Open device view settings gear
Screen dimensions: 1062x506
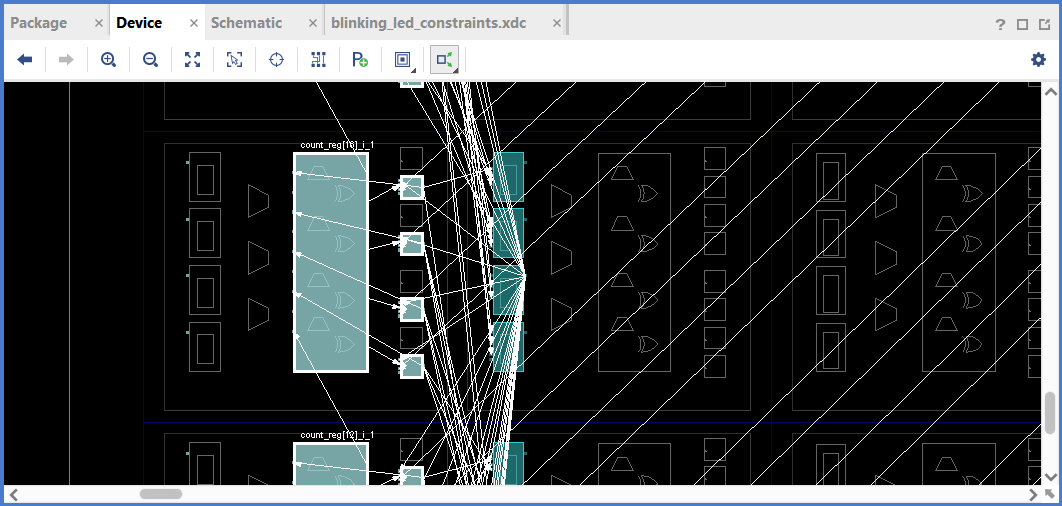click(x=1038, y=60)
